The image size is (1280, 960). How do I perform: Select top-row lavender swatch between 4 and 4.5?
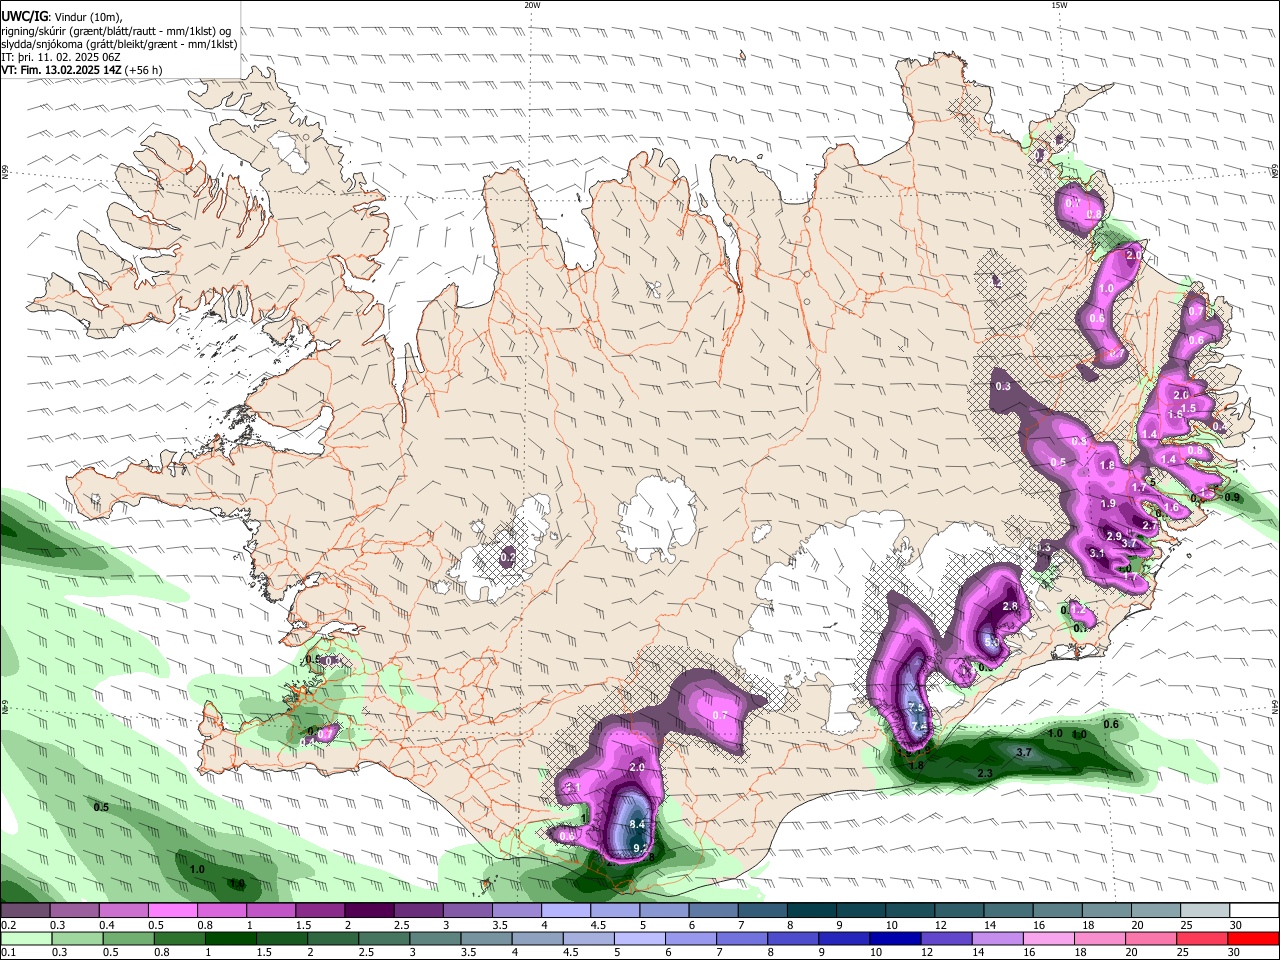coord(565,910)
